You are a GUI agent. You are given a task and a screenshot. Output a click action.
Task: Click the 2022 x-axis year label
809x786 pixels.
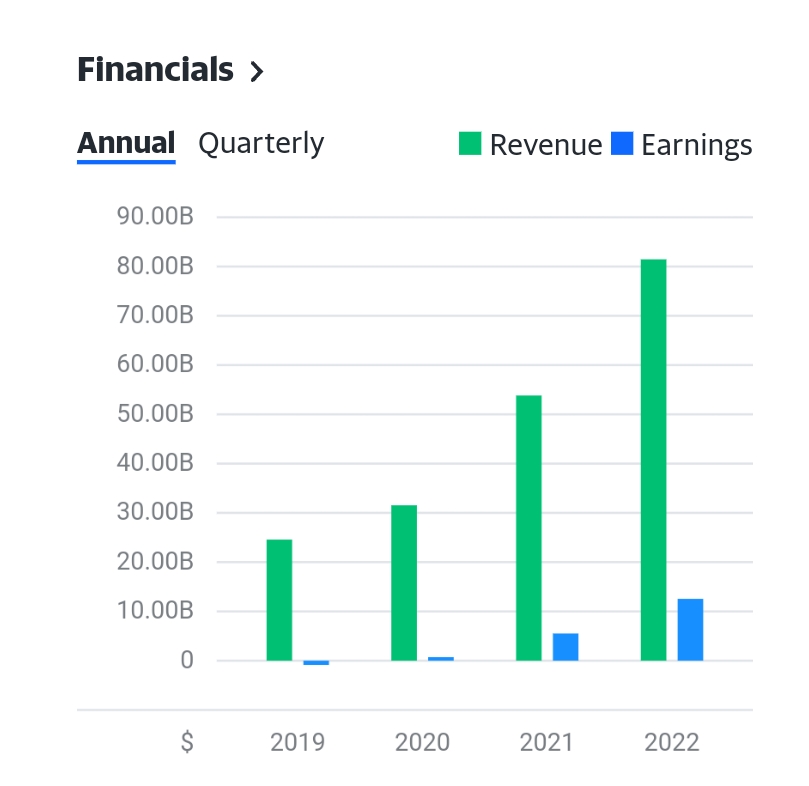tap(672, 742)
